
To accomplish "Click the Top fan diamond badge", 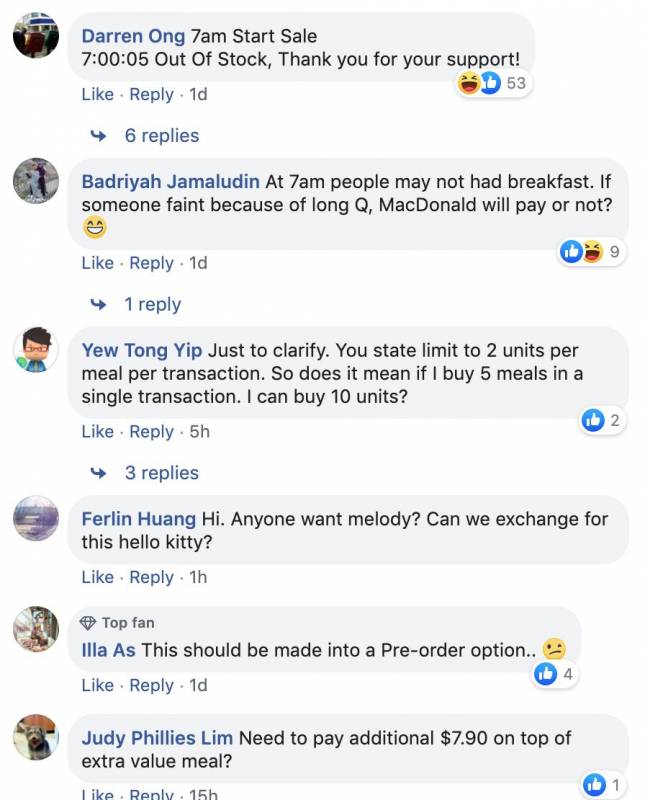I will click(88, 623).
